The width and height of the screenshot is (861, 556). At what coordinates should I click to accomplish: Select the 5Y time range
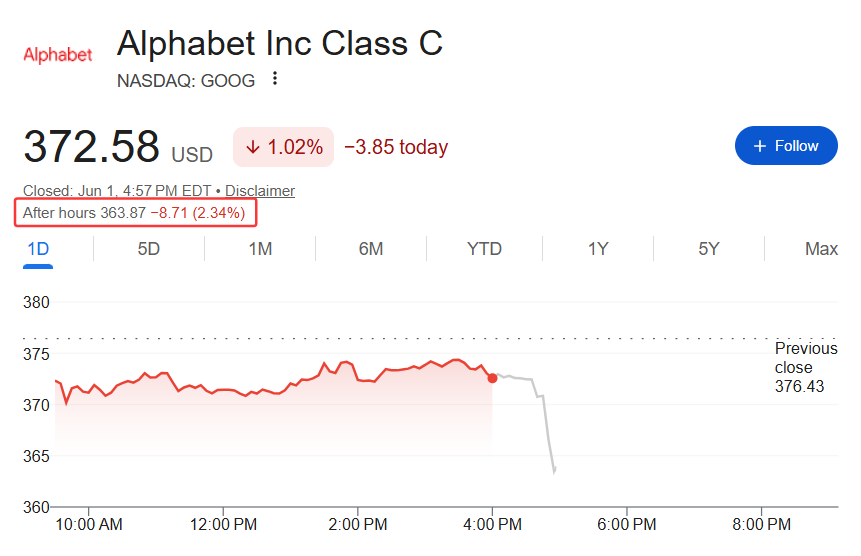(708, 249)
